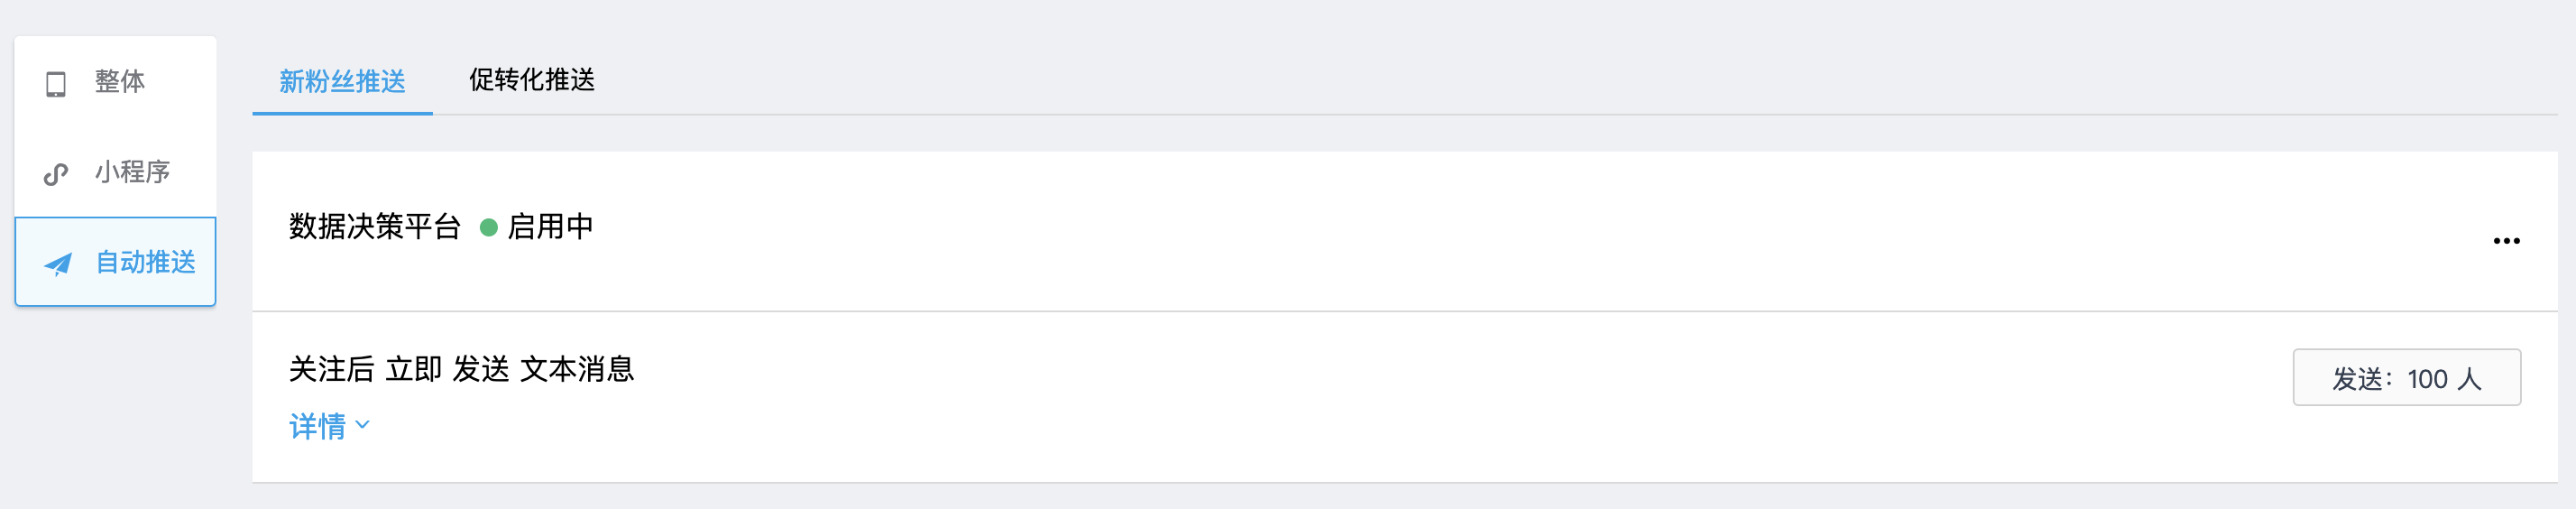Open the 详情 details link
2576x509 pixels.
pyautogui.click(x=318, y=426)
